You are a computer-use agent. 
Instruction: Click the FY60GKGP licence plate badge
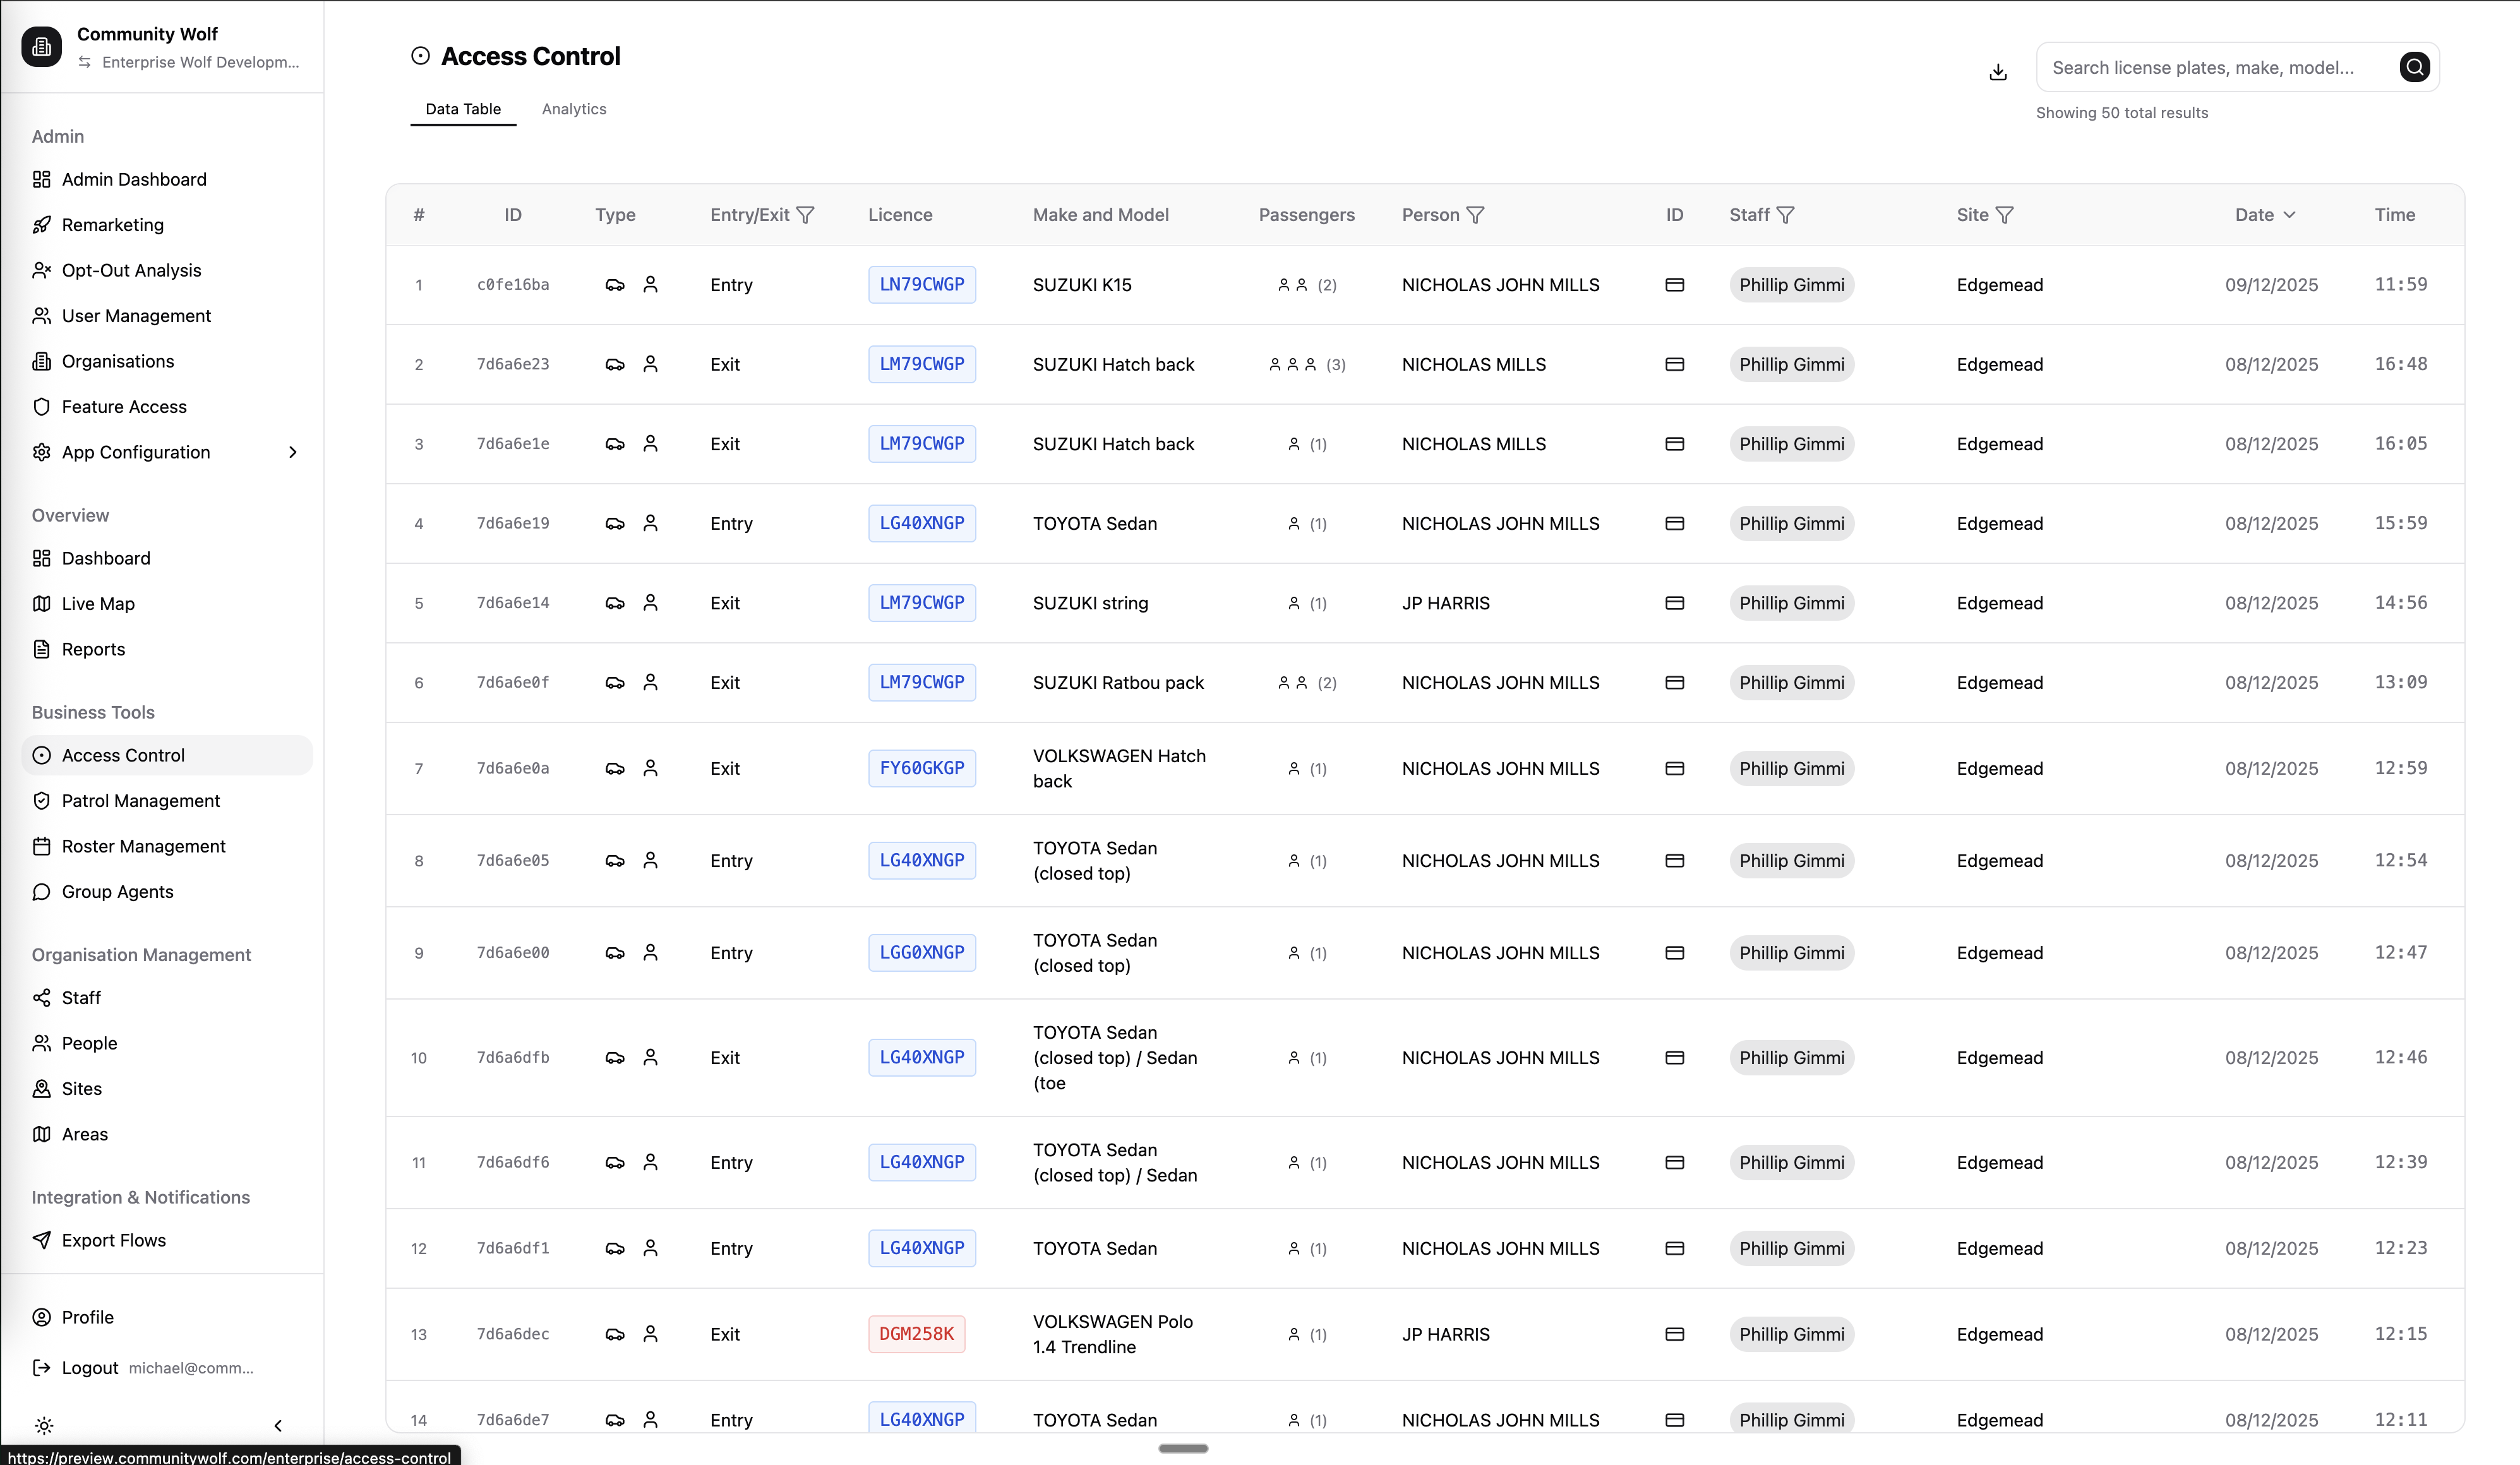tap(921, 768)
